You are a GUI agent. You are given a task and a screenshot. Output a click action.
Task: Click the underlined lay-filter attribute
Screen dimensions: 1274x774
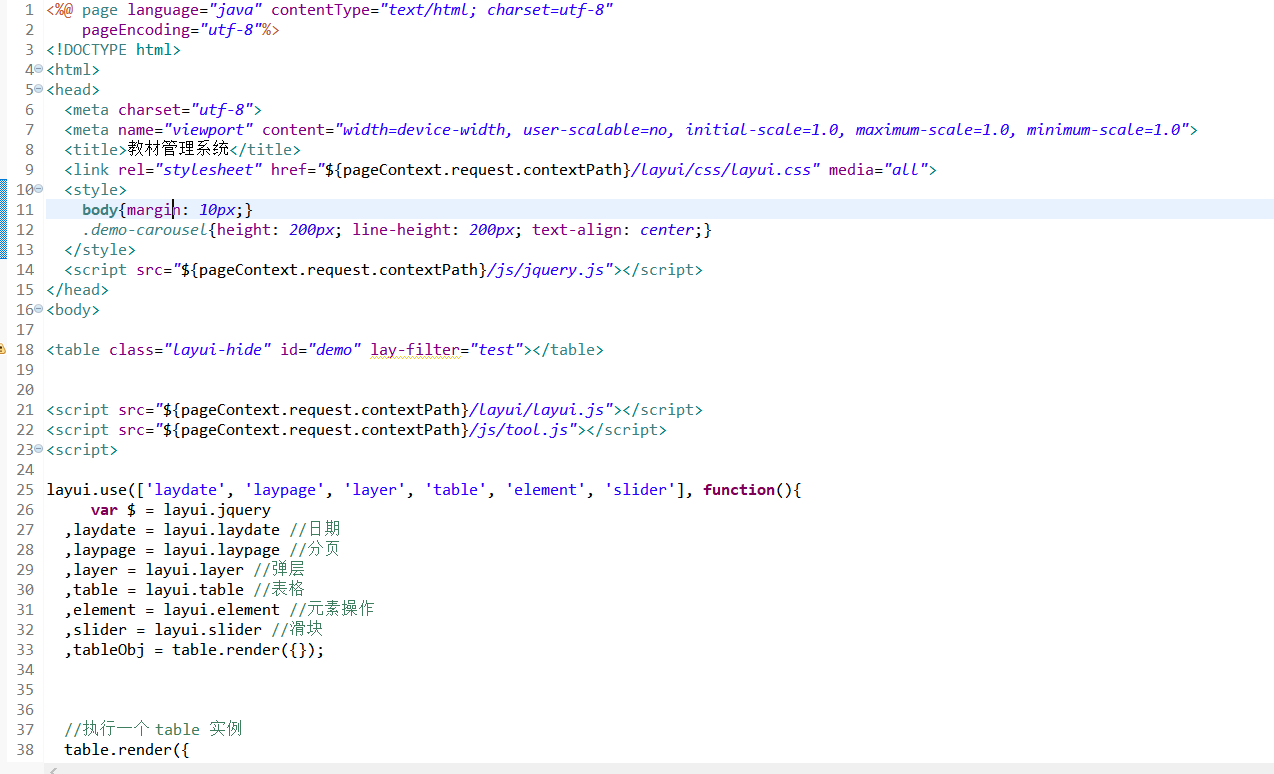416,350
